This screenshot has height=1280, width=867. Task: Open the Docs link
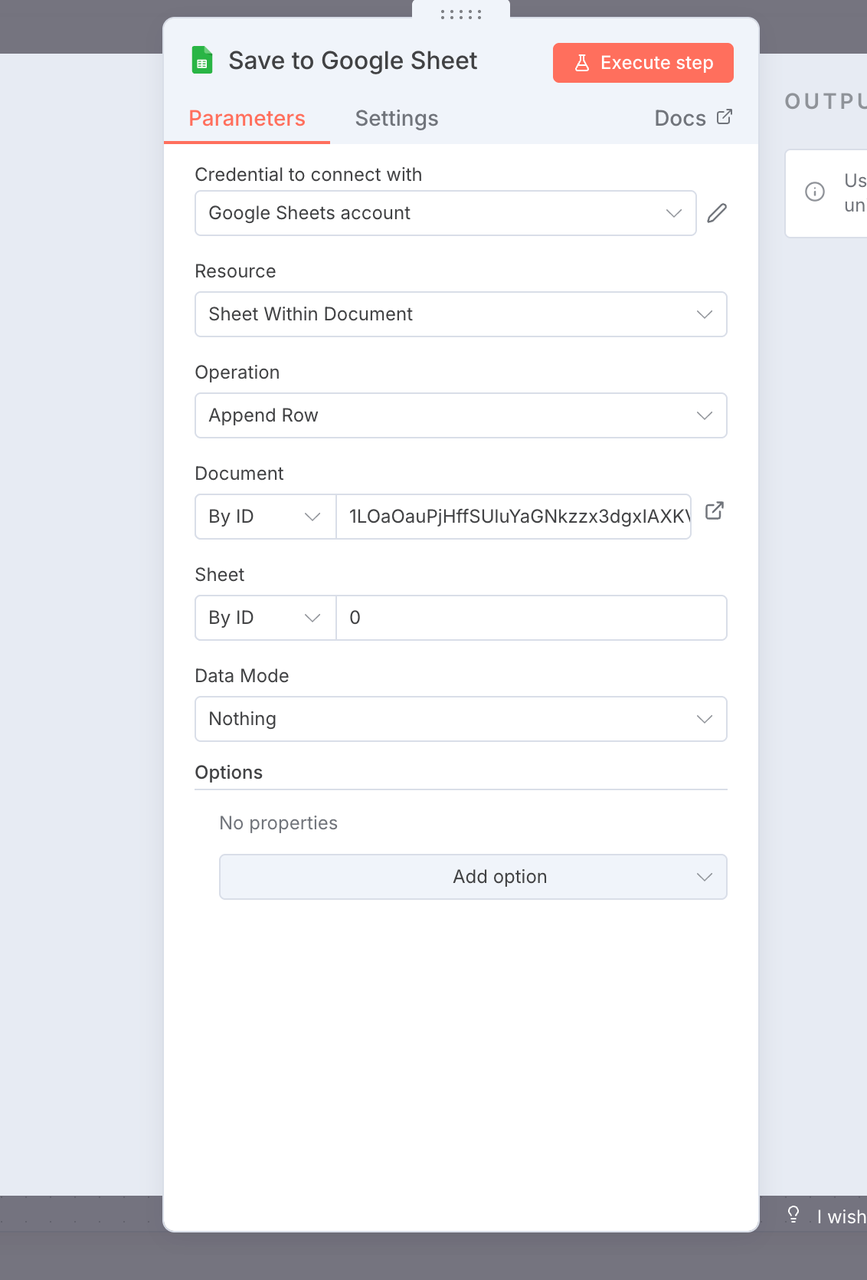(x=678, y=117)
